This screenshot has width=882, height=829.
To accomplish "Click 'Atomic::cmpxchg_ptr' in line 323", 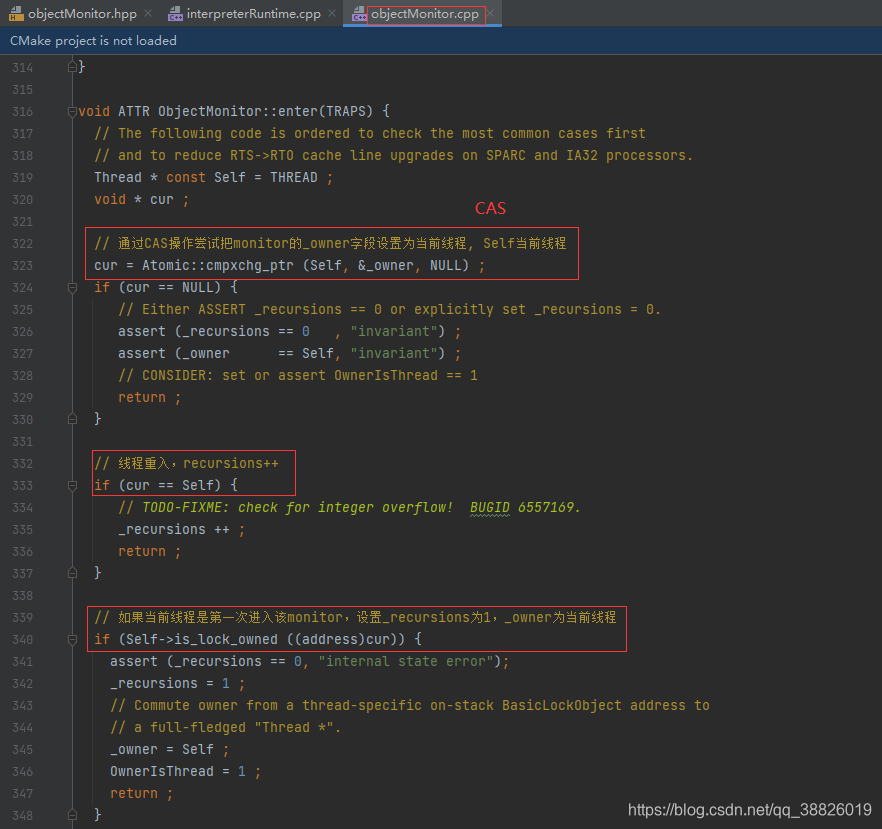I will (x=218, y=265).
